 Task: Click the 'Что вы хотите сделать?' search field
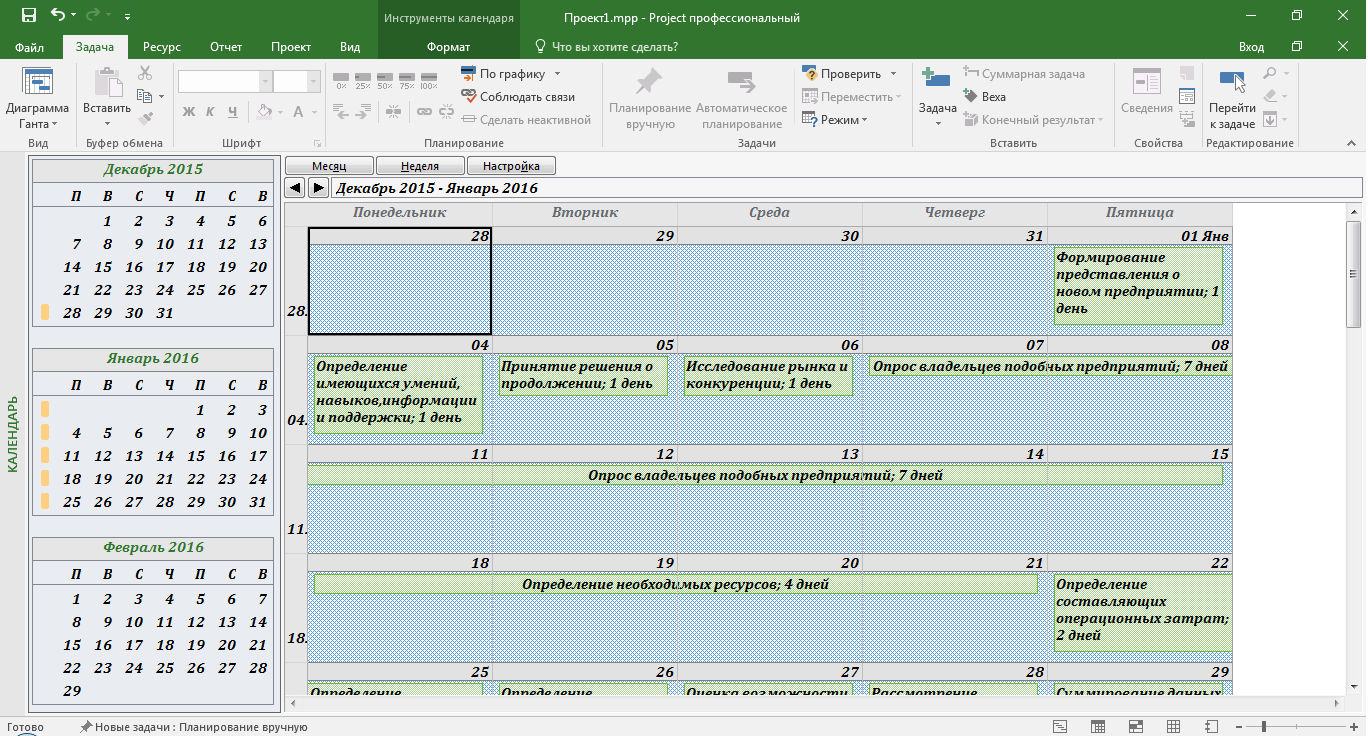tap(616, 47)
